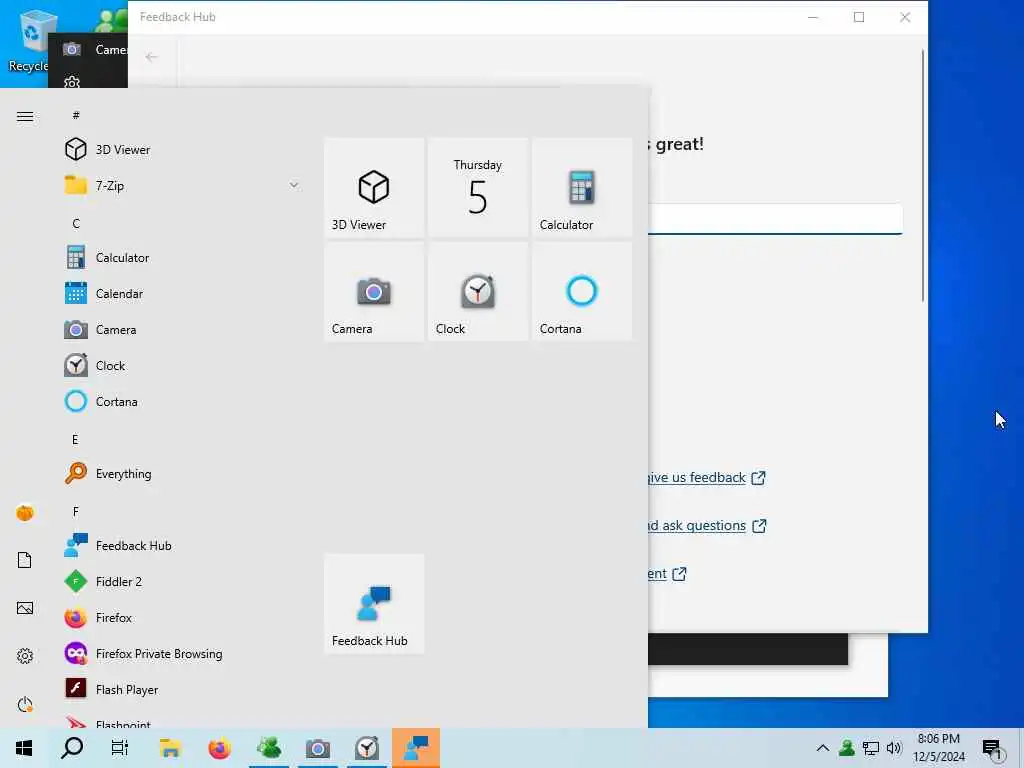Open Settings gear in Start sidebar

pos(25,656)
